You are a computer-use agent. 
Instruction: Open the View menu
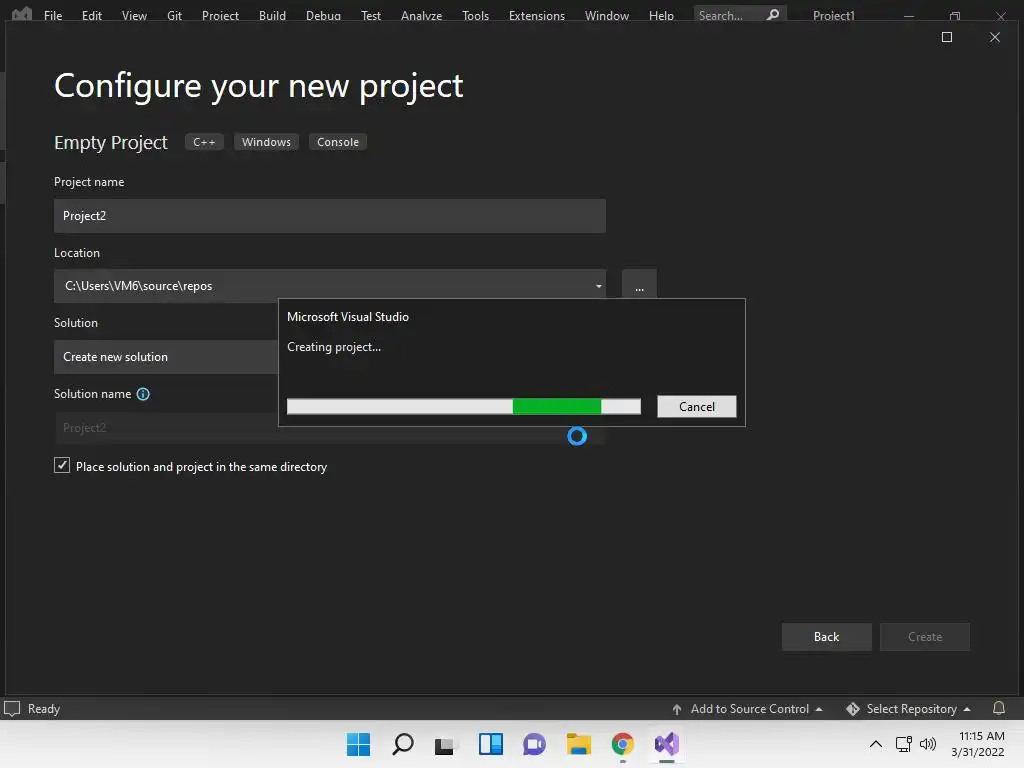[x=134, y=15]
